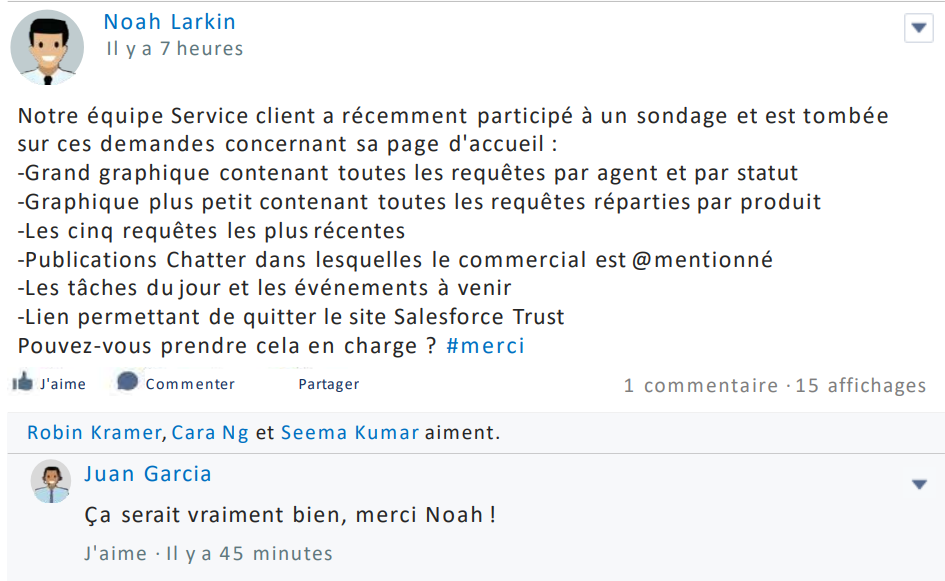This screenshot has height=581, width=945.
Task: Open Juan Garcia's profile via name
Action: click(147, 474)
